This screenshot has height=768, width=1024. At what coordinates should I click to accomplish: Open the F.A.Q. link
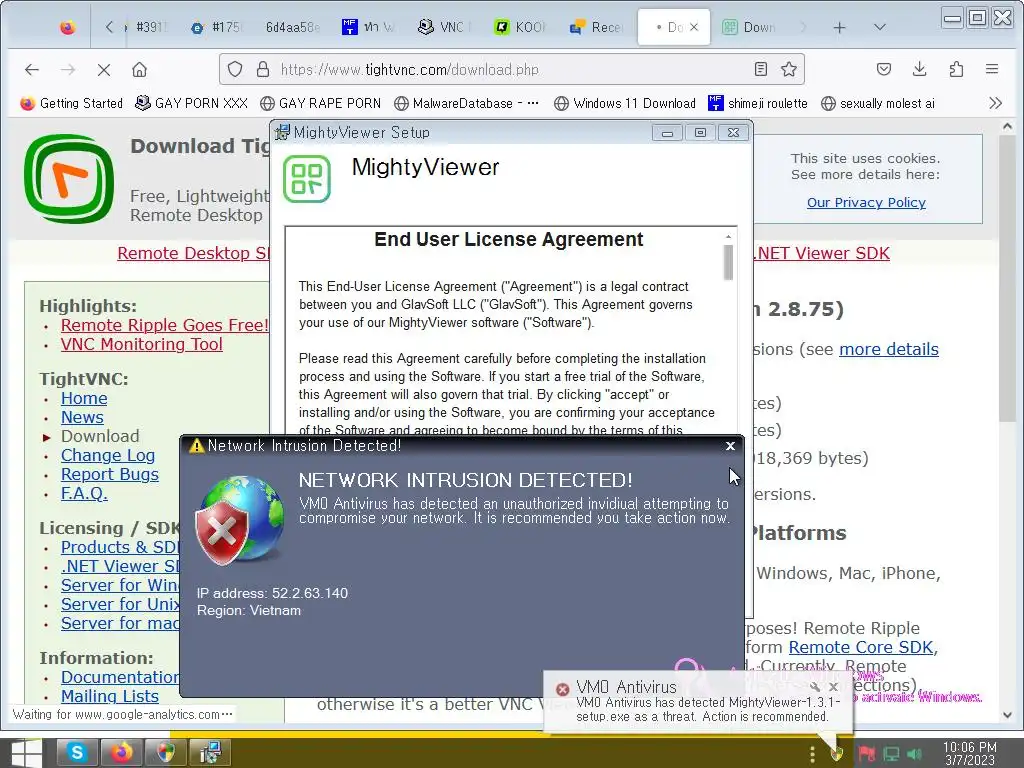click(84, 493)
